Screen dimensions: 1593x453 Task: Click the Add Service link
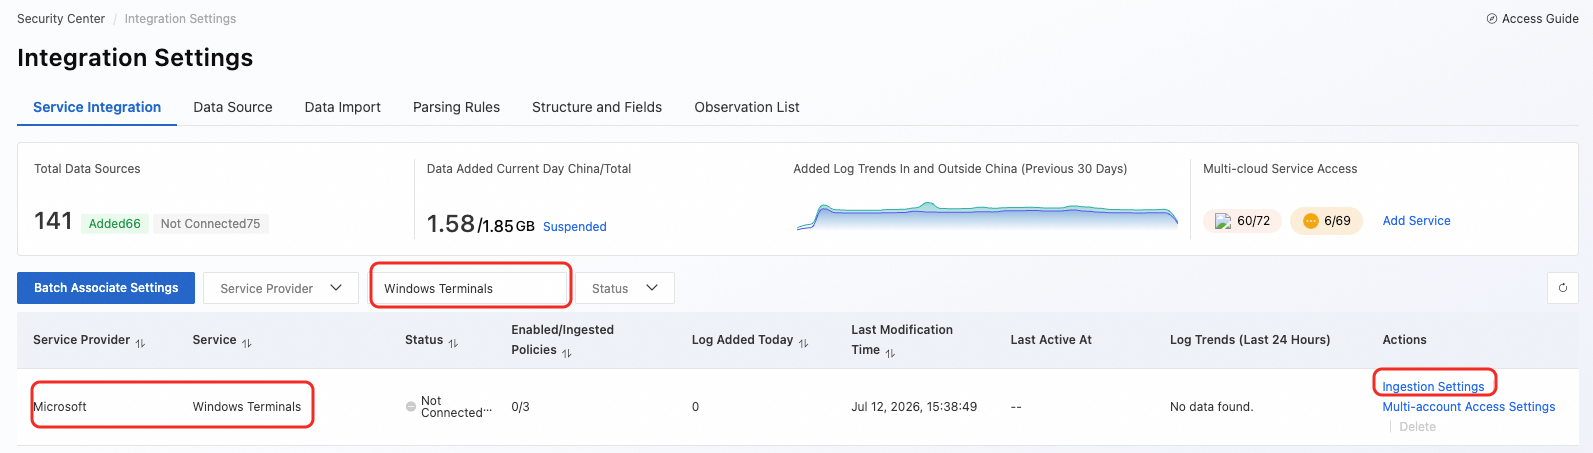pyautogui.click(x=1416, y=221)
